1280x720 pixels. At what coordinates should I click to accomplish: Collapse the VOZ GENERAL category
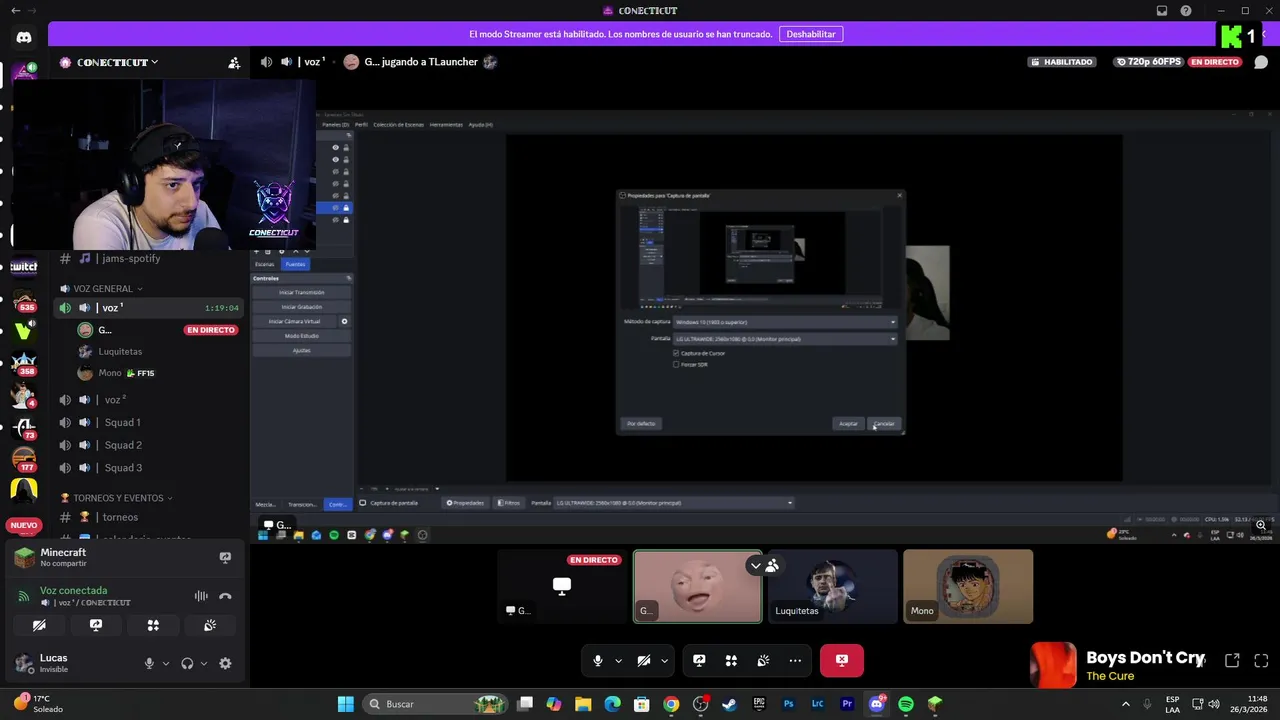pos(102,288)
